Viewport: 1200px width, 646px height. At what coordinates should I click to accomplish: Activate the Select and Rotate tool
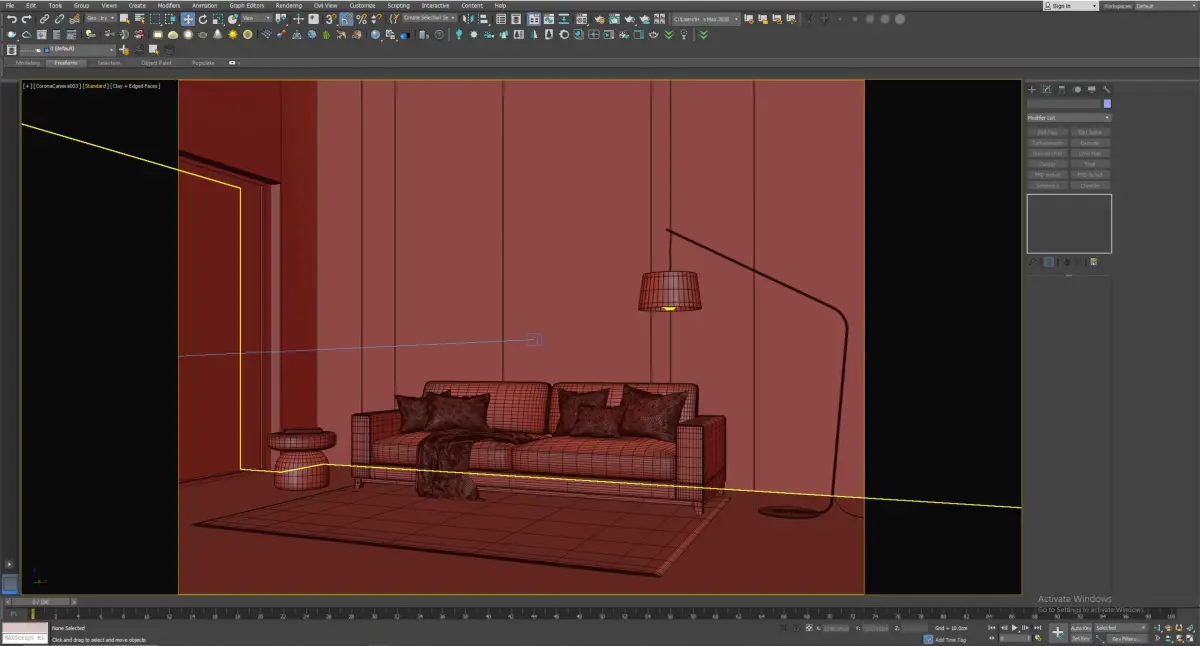point(203,19)
